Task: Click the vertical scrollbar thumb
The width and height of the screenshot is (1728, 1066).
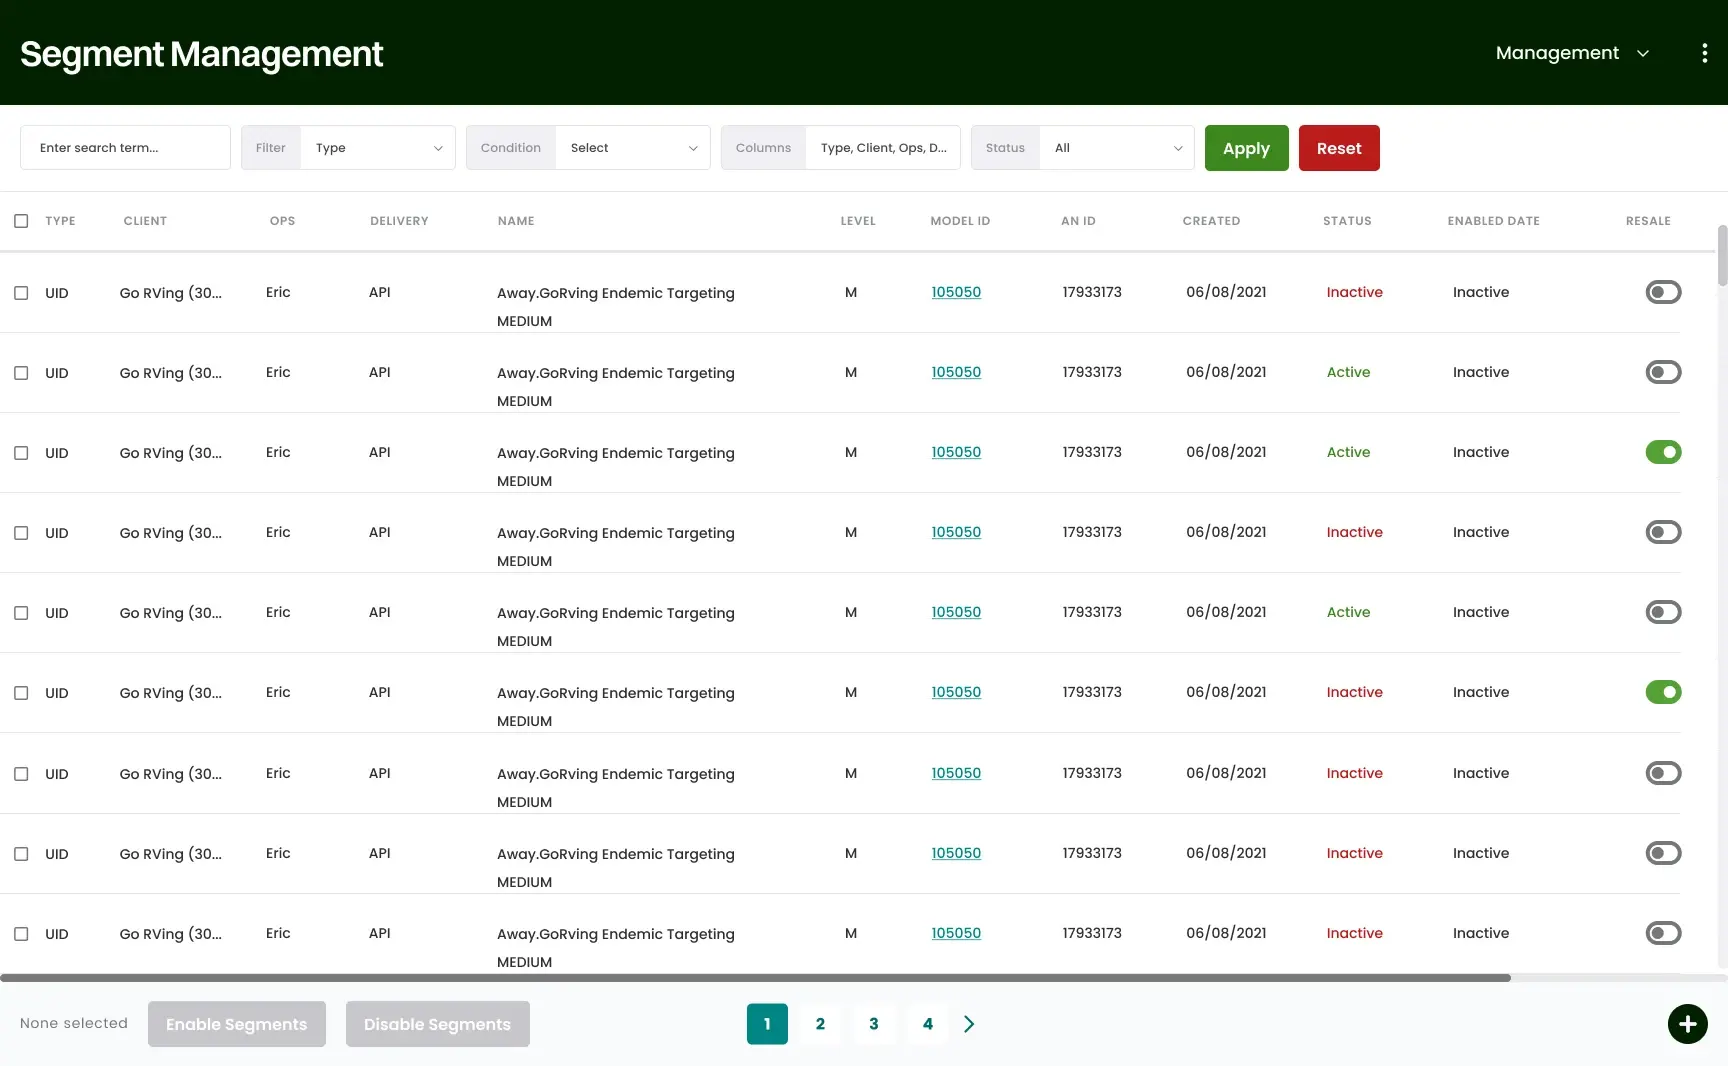Action: (x=1722, y=255)
